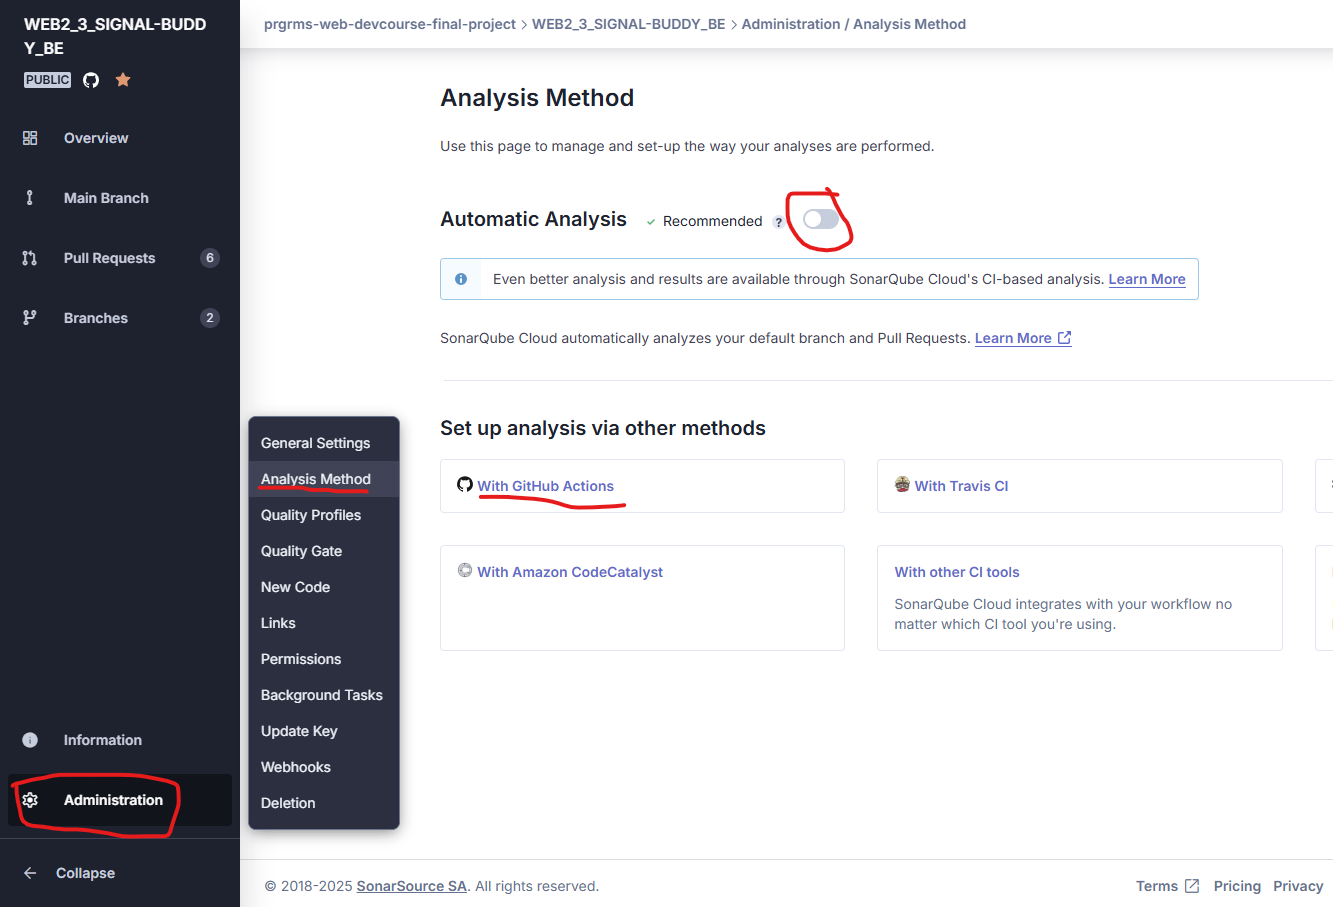Click the Pull Requests count badge 6
Screen dimensions: 1333x907
[x=209, y=258]
